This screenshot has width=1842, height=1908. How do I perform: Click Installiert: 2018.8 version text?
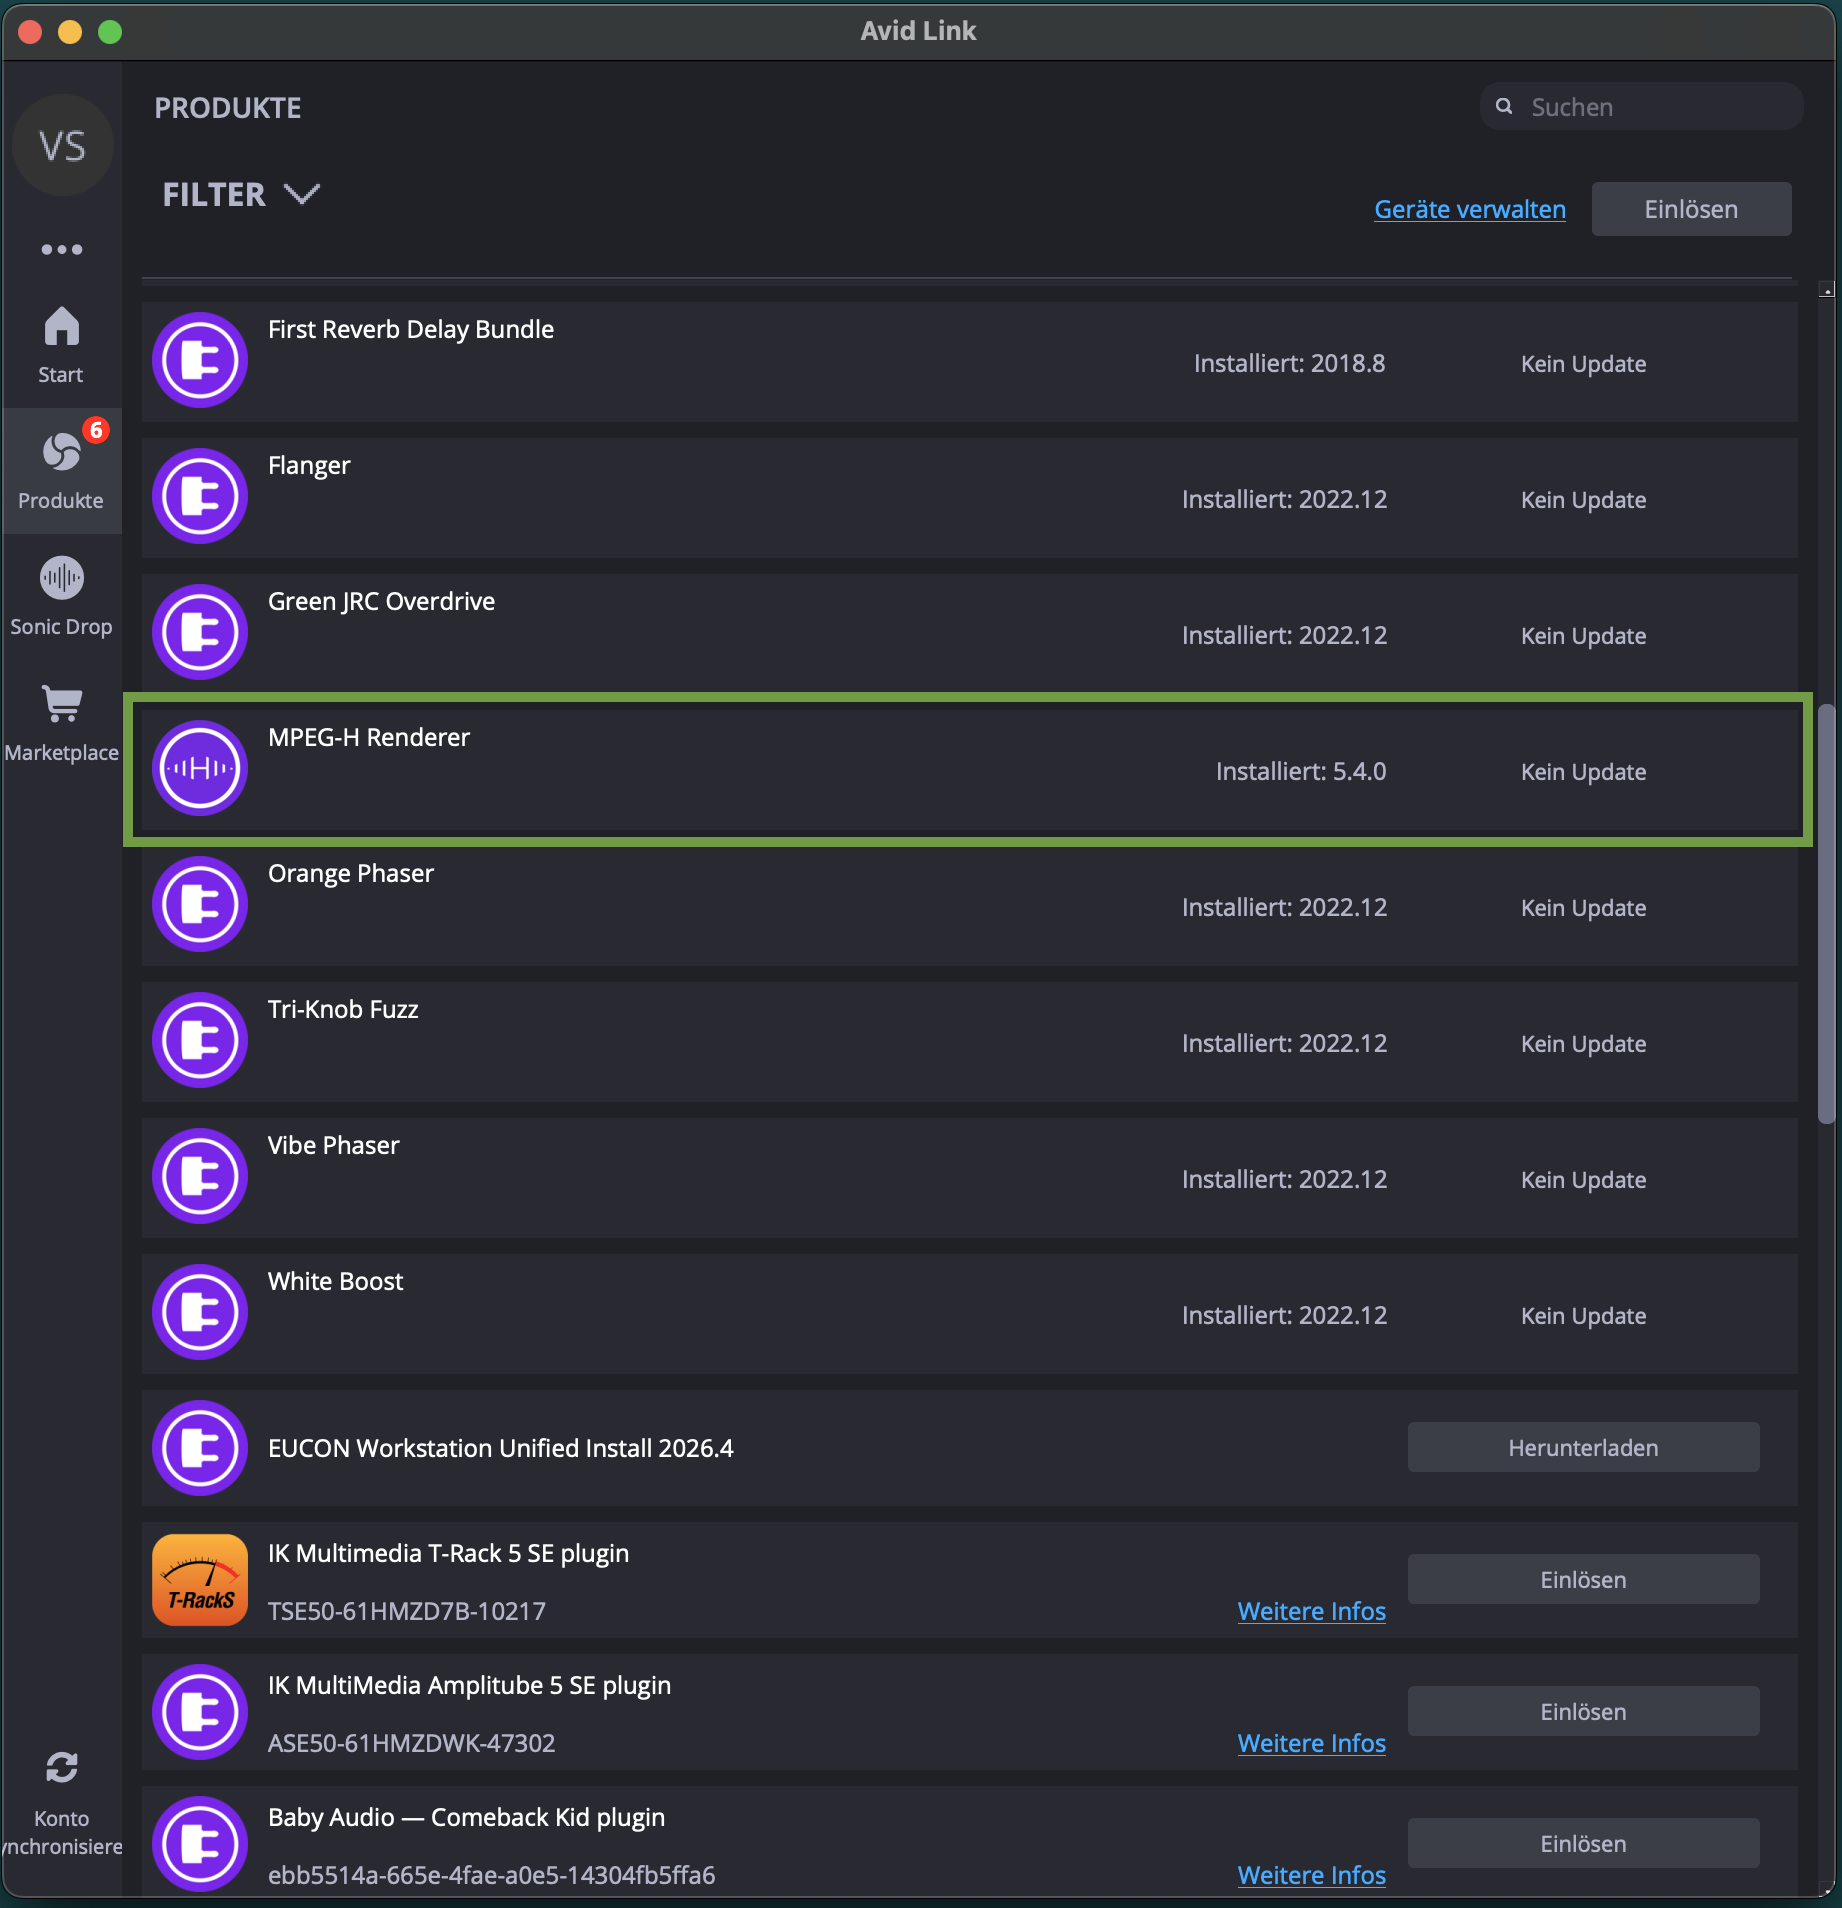1289,363
